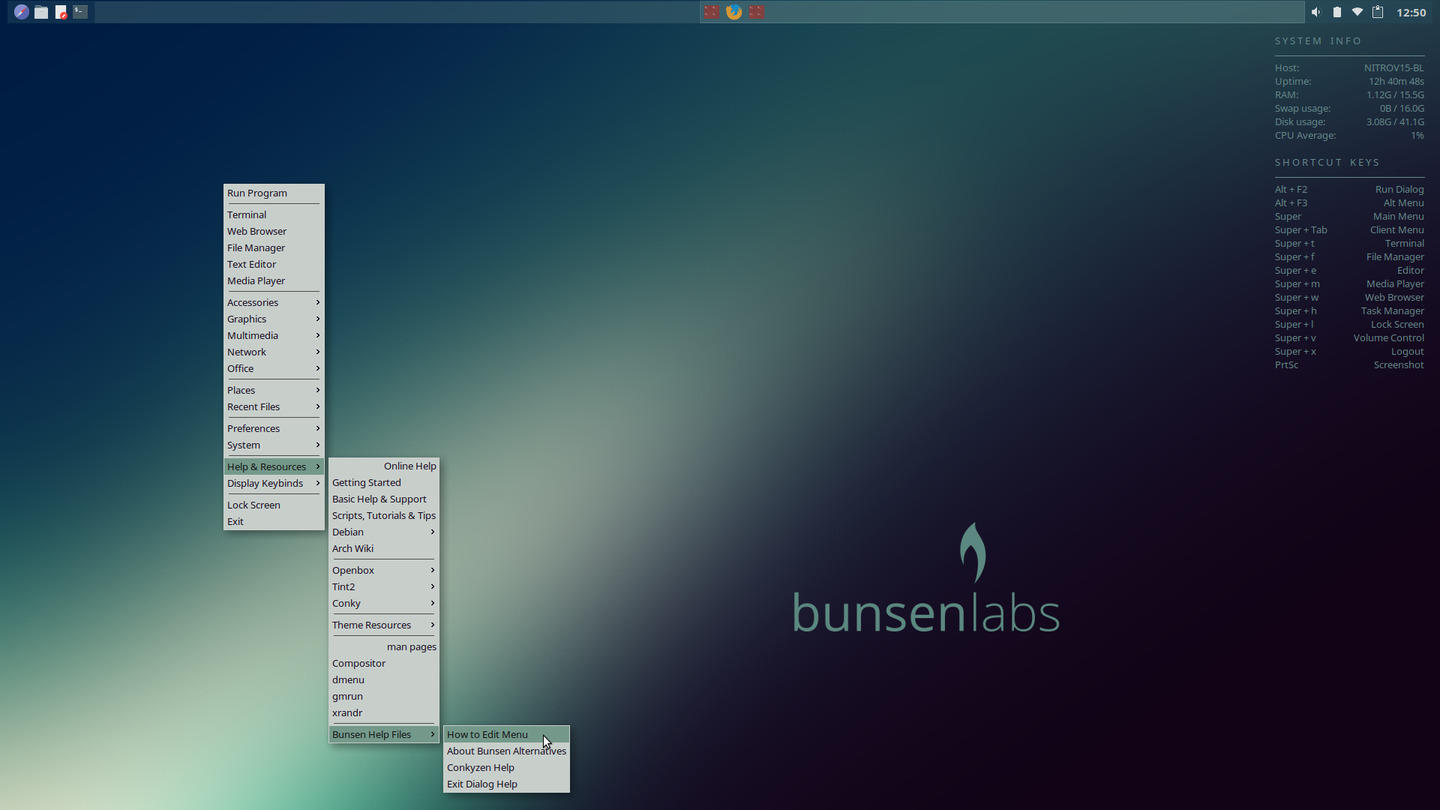Switch to the Firefox window in the taskbar
1440x810 pixels.
coord(734,12)
